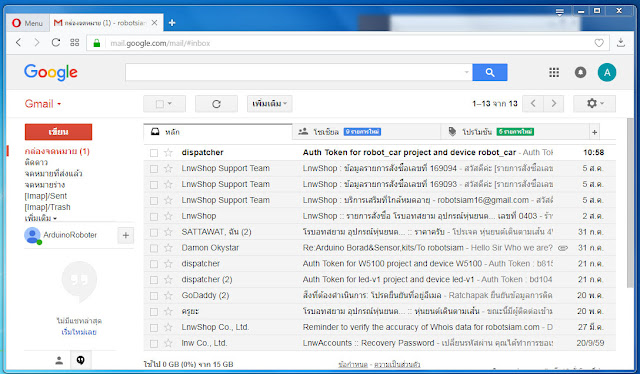
Task: Go back to the previous page
Action: point(18,42)
